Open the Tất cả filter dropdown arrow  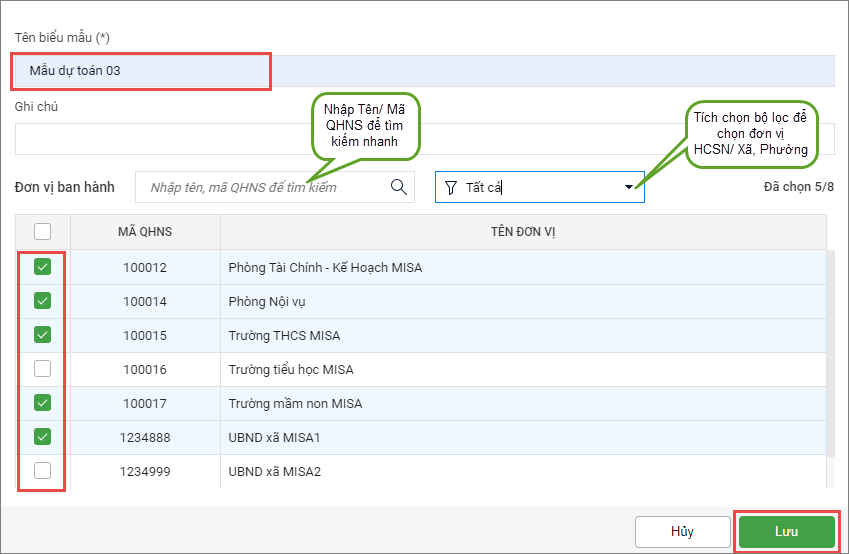coord(629,187)
